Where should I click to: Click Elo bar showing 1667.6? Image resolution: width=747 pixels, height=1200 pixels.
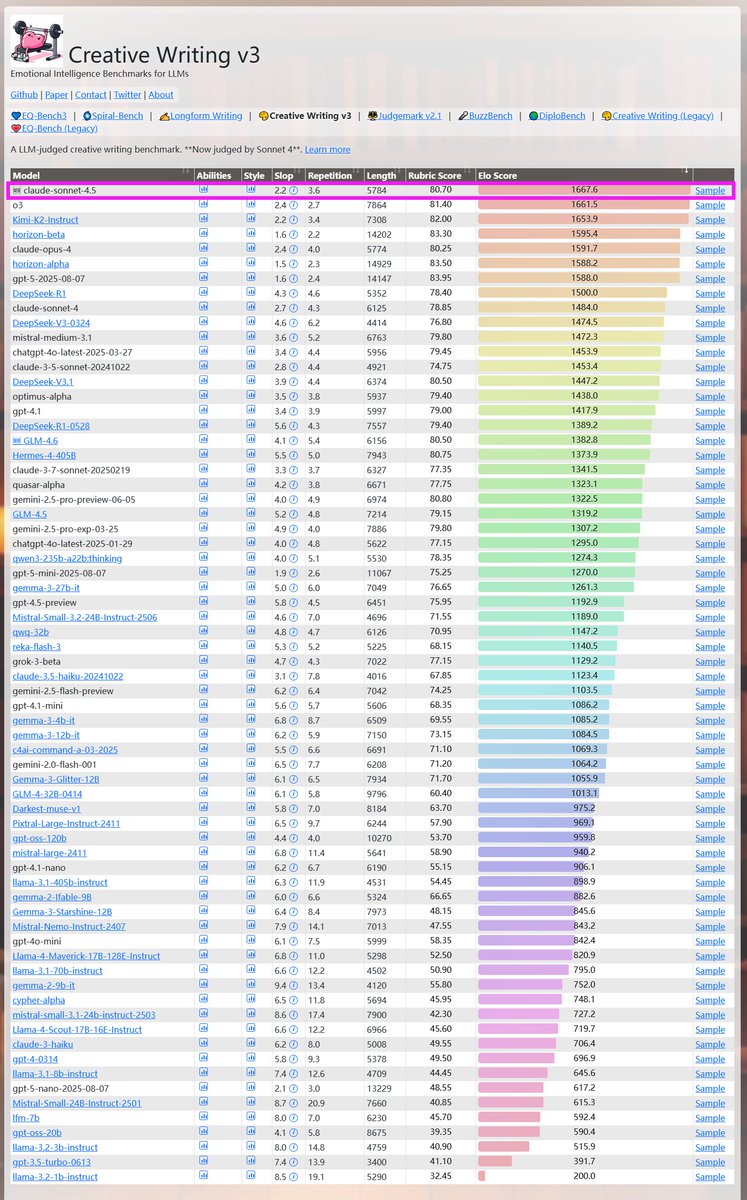pyautogui.click(x=584, y=190)
